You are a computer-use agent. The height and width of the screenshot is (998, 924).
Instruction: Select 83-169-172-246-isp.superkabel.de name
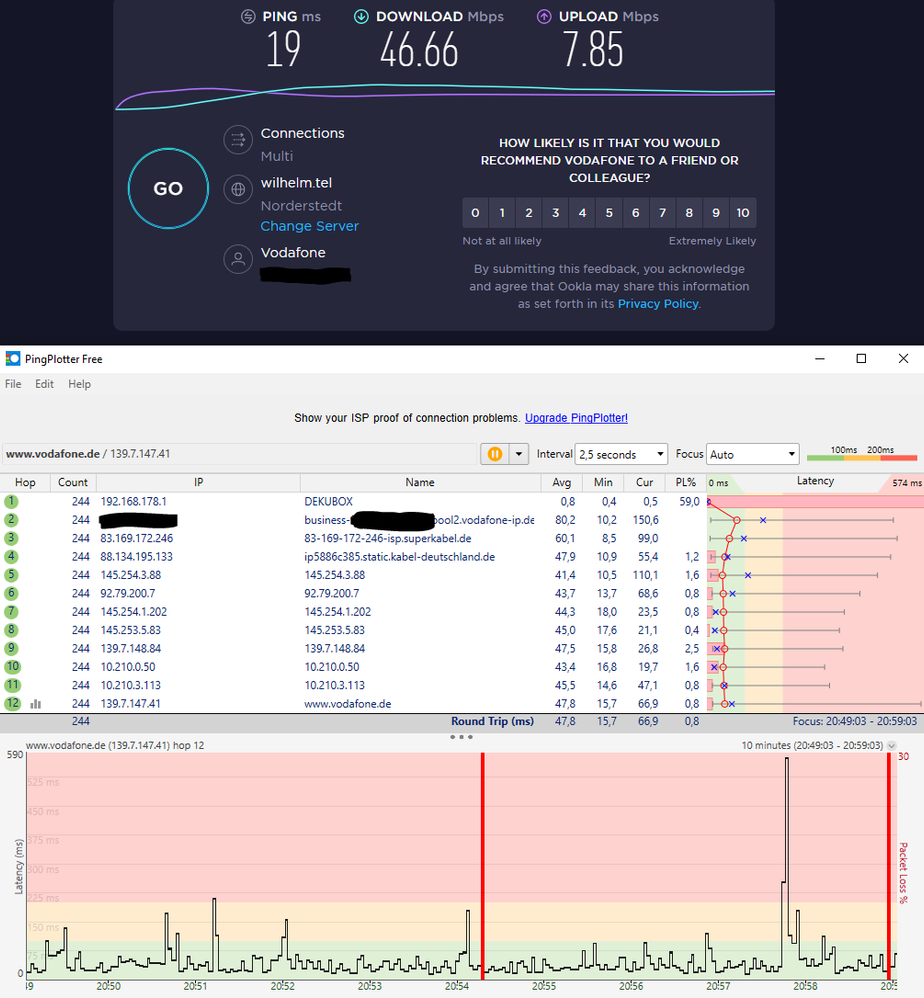click(x=388, y=538)
